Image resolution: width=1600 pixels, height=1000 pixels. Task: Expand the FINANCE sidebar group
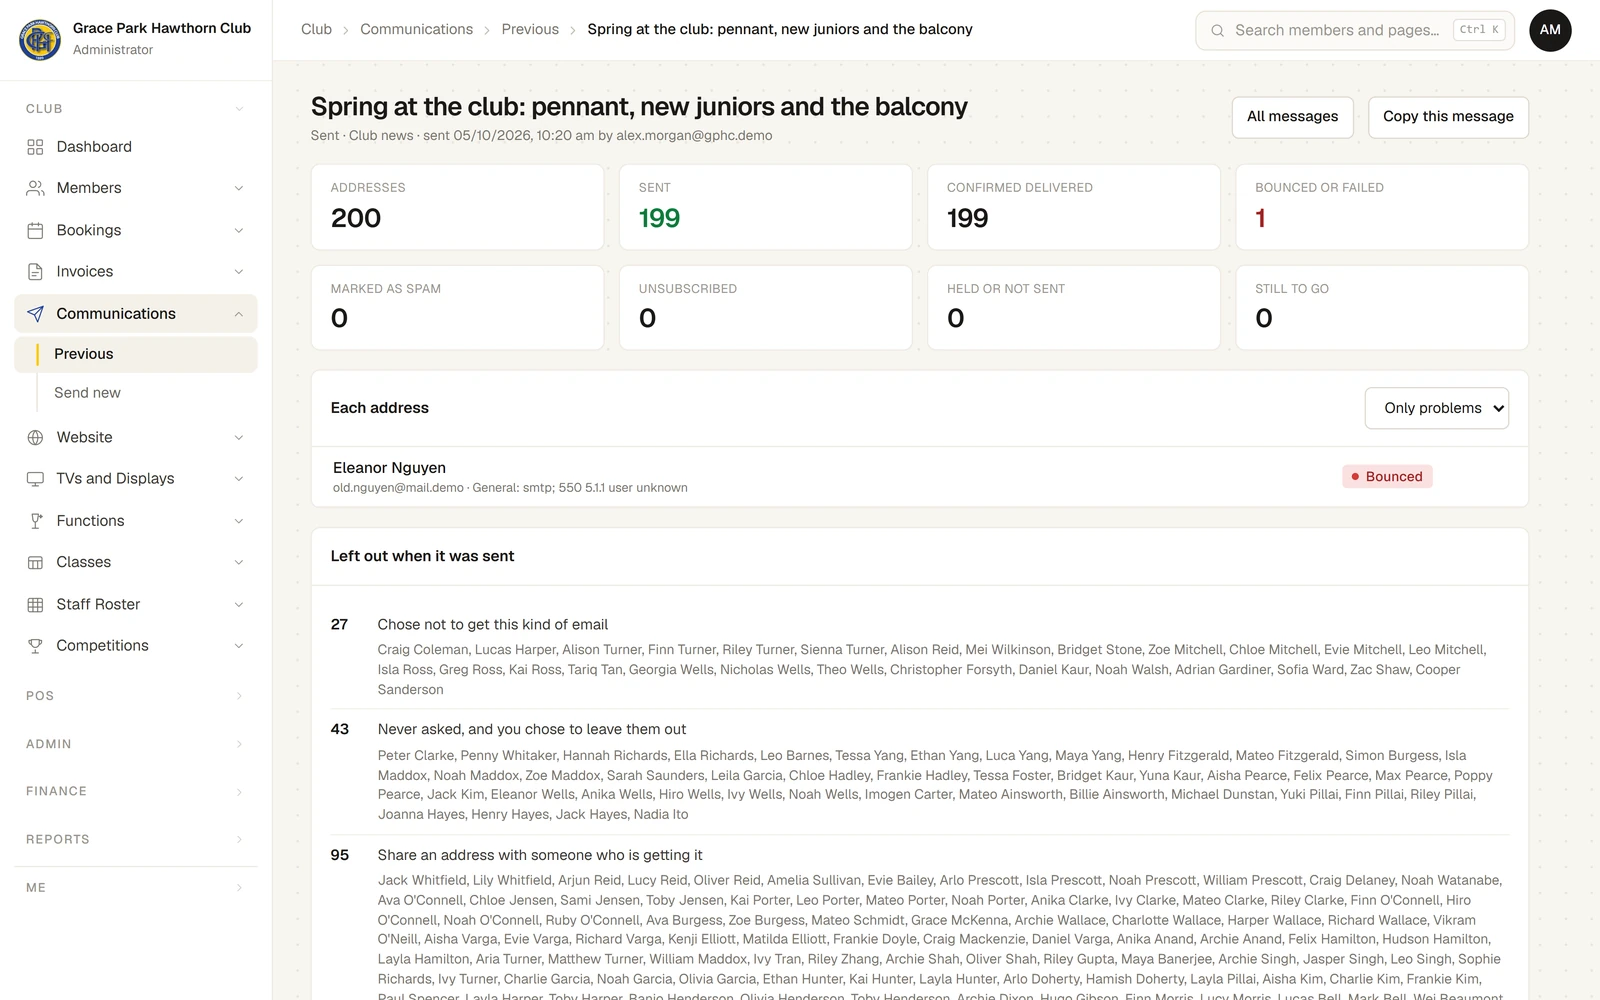coord(136,791)
